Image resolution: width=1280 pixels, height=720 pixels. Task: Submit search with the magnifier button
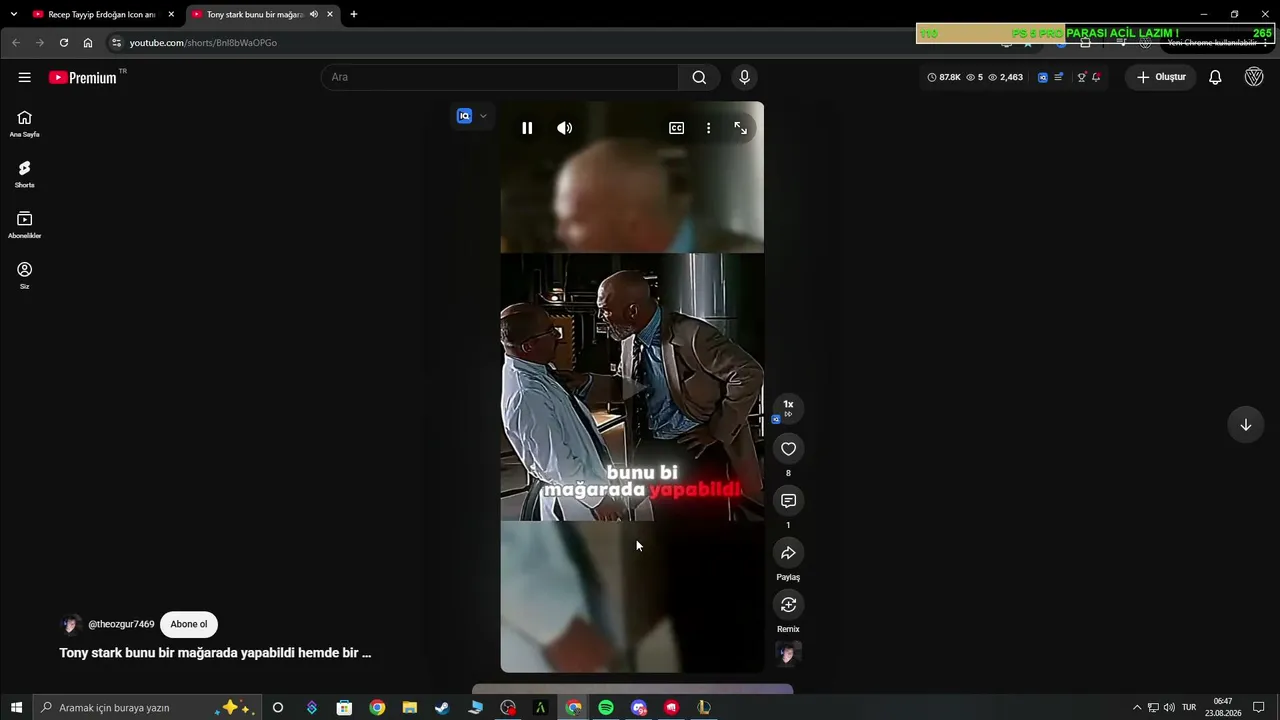click(x=699, y=77)
